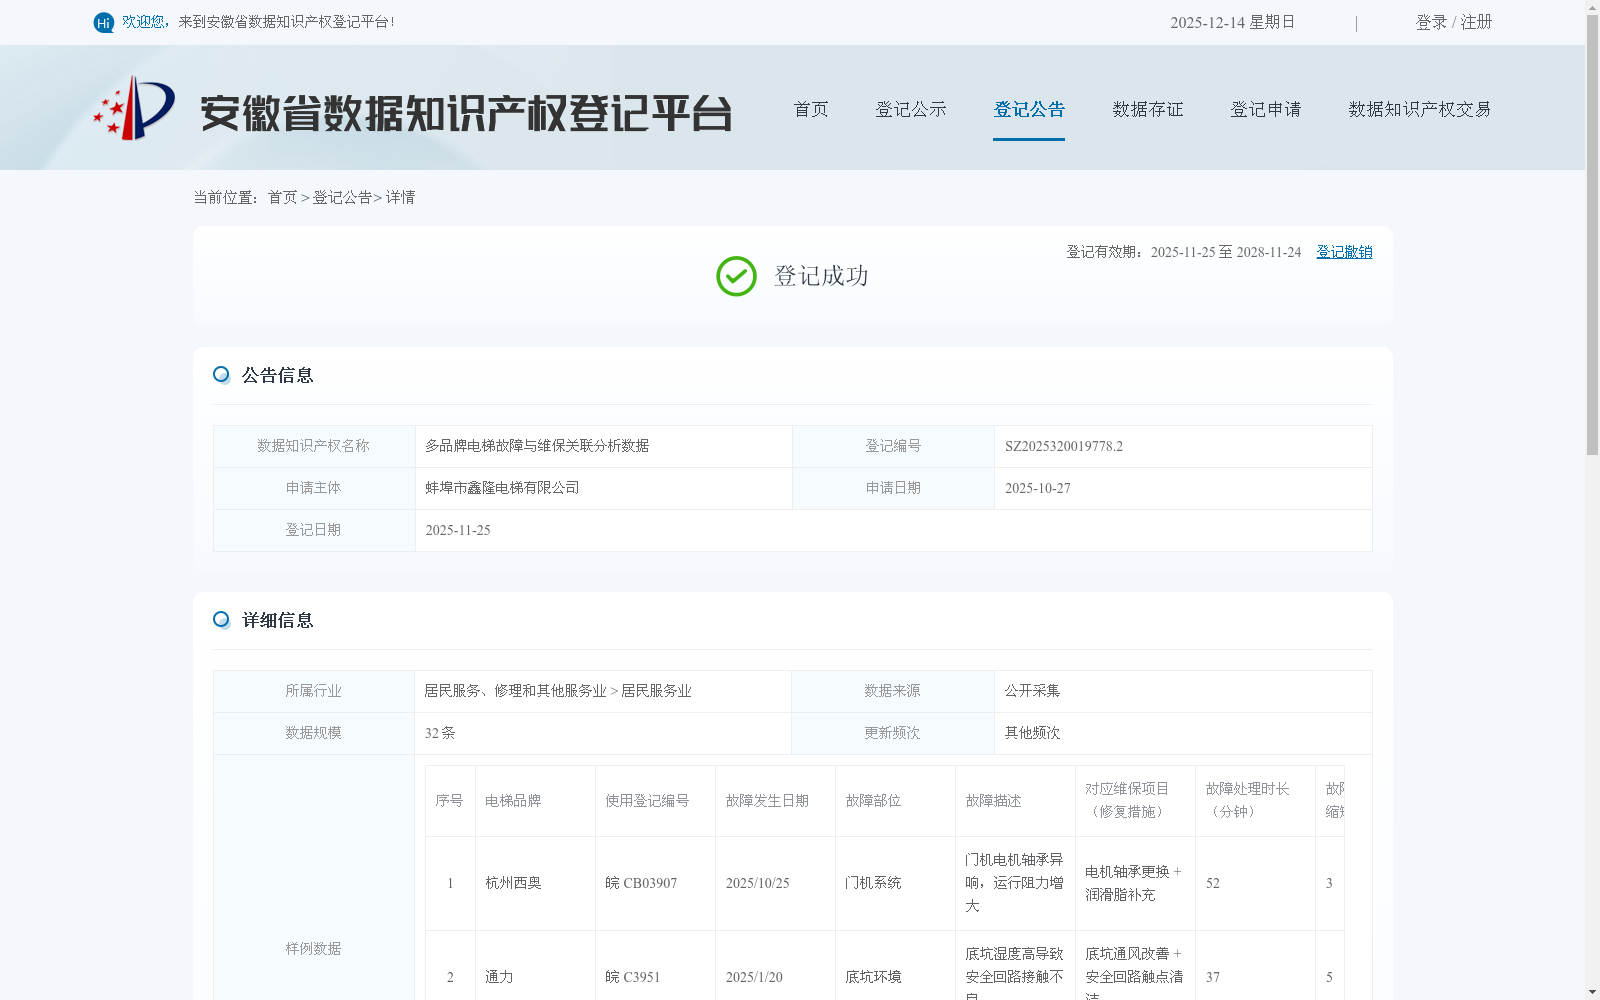The image size is (1600, 1000).
Task: Click the update frequency value 其他频次
Action: point(1032,733)
